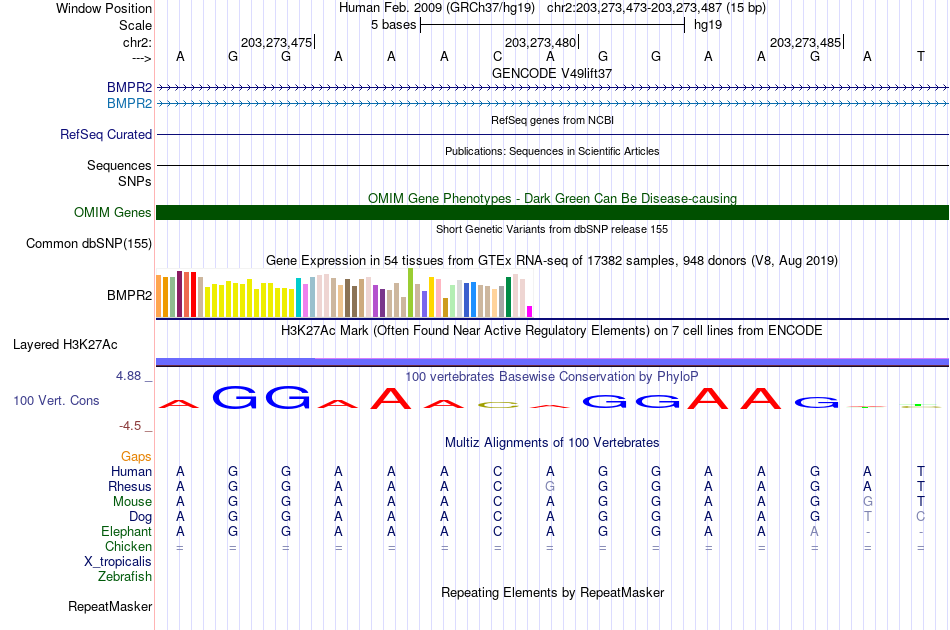Click the Scale label
Screen dimensions: 950x630
coord(135,25)
